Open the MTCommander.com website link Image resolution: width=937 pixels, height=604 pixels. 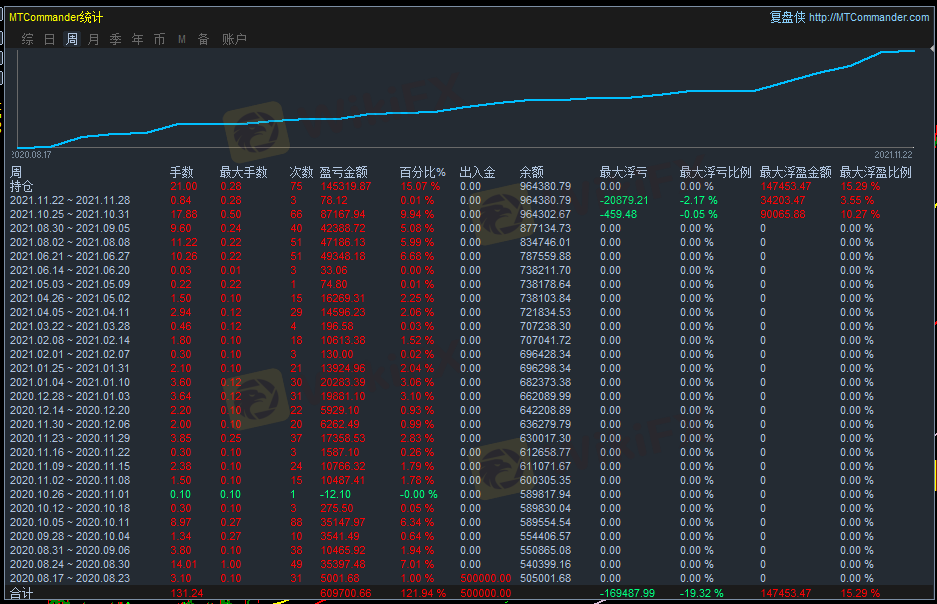(868, 17)
